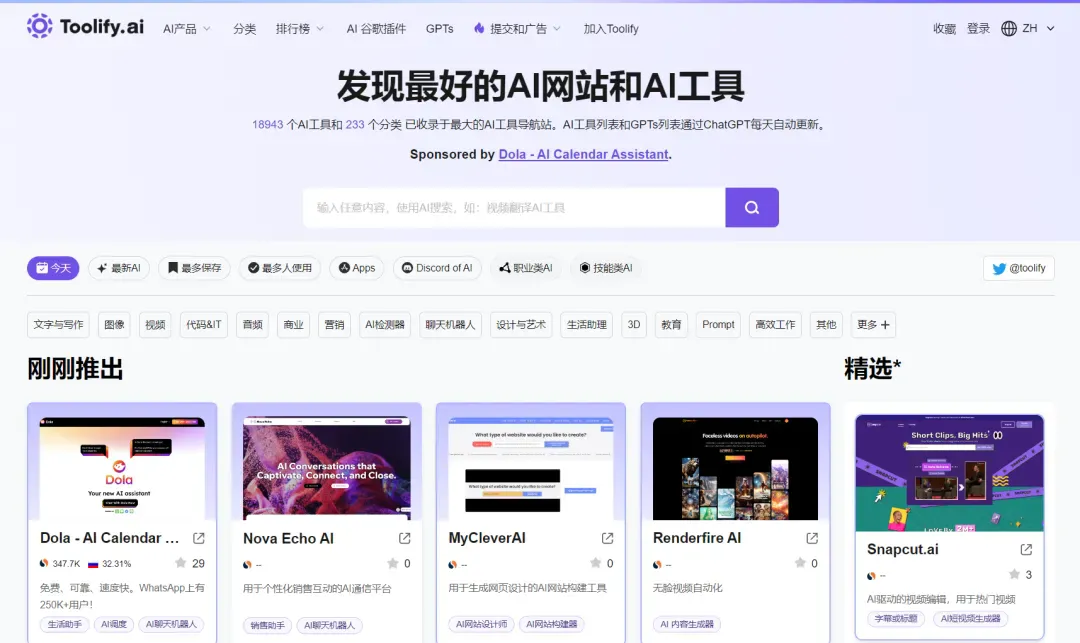
Task: Select the 职业类AI filter tab
Action: [526, 268]
